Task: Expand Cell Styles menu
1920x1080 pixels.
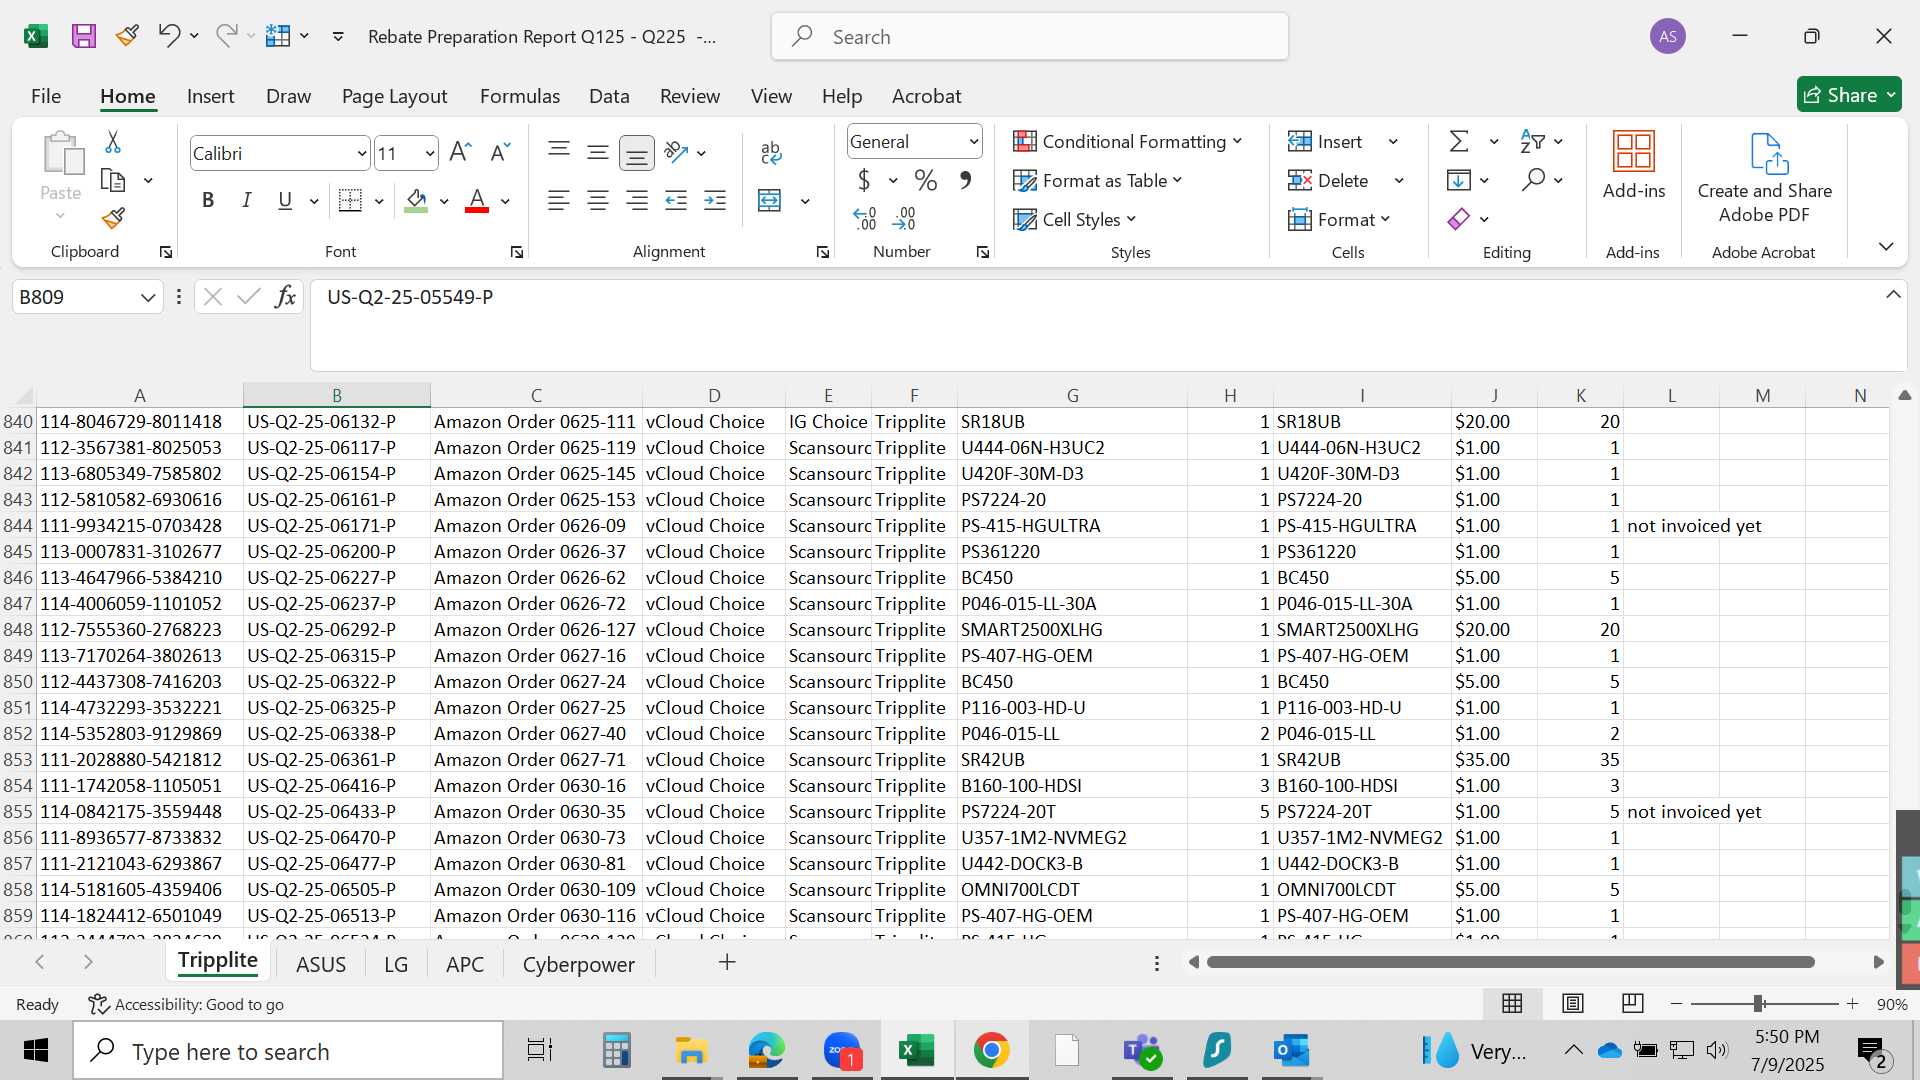Action: pyautogui.click(x=1075, y=219)
